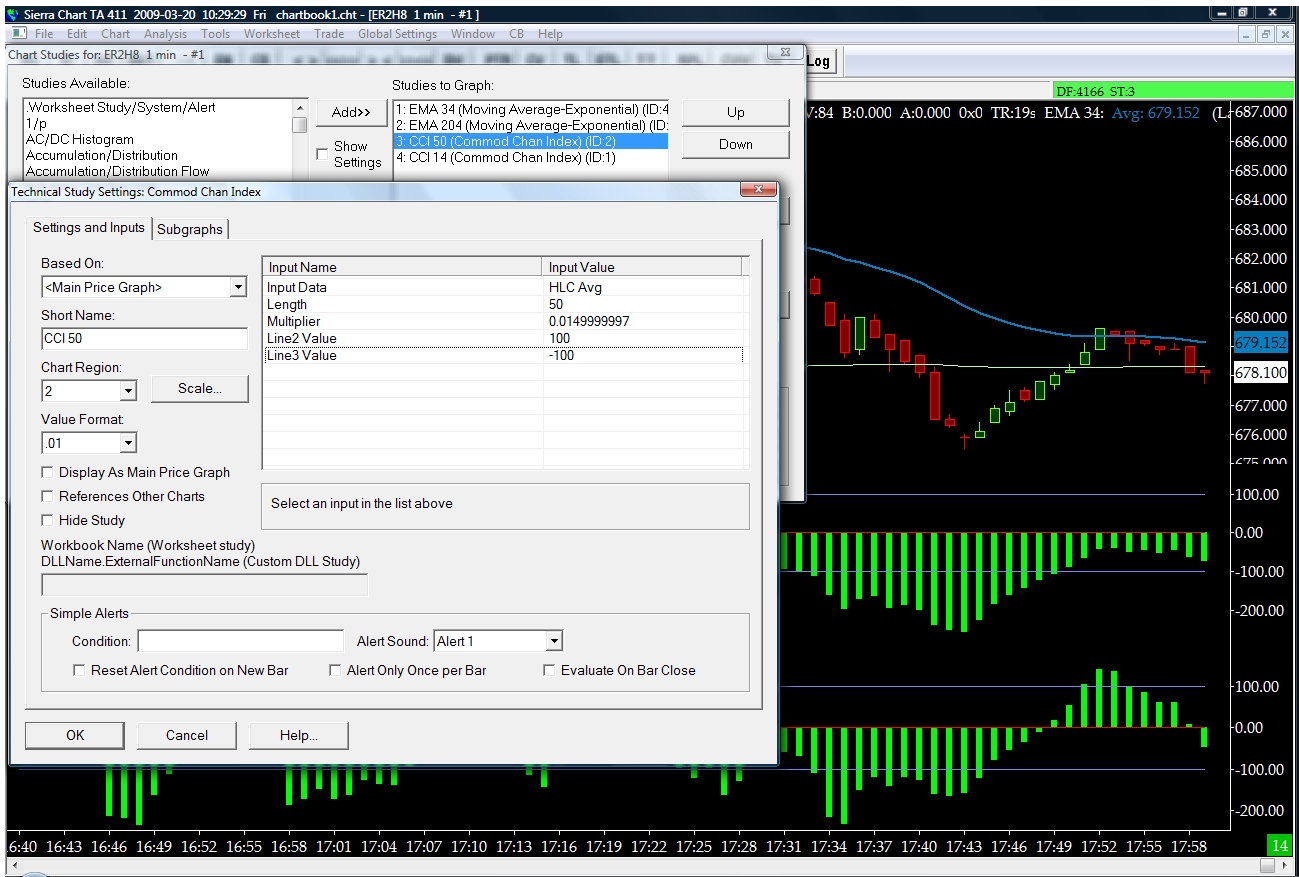This screenshot has width=1299, height=877.
Task: Click the Input Name column header
Action: pos(403,267)
